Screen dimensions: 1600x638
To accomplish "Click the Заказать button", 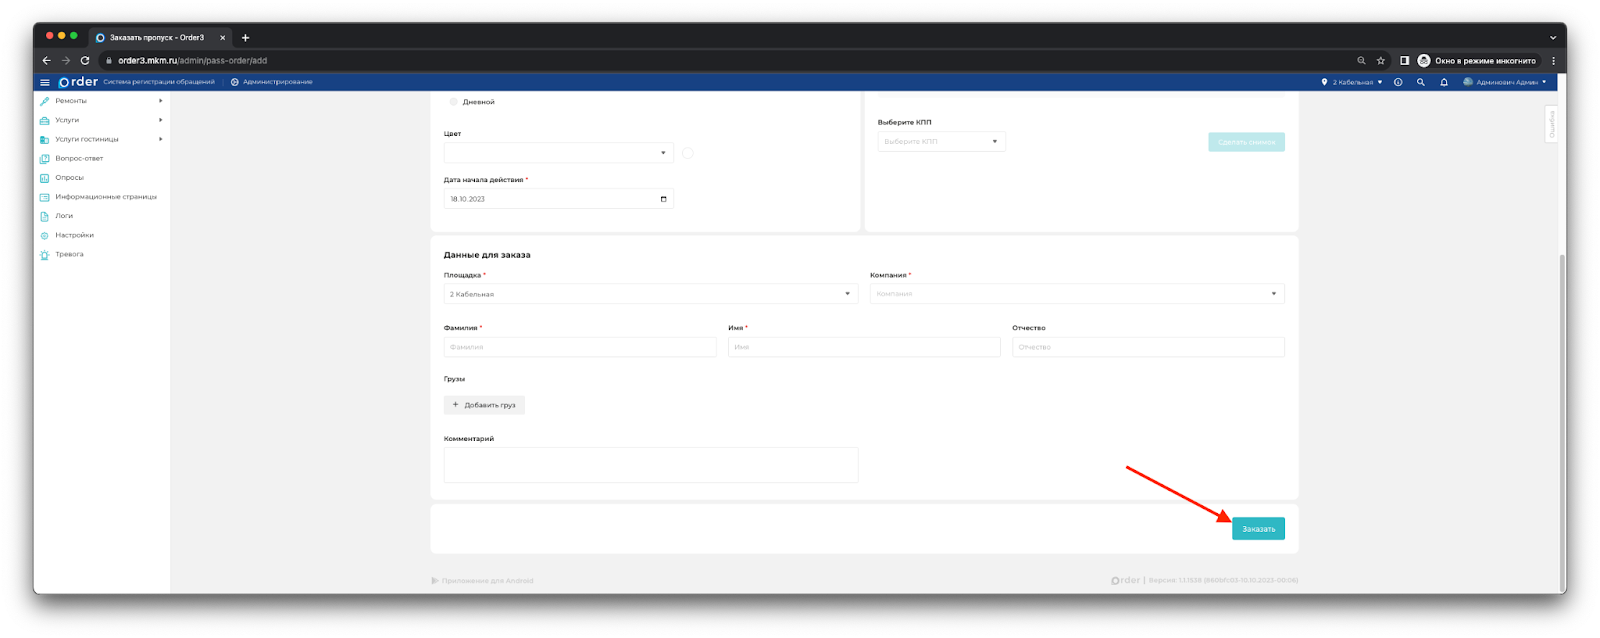I will coord(1258,529).
